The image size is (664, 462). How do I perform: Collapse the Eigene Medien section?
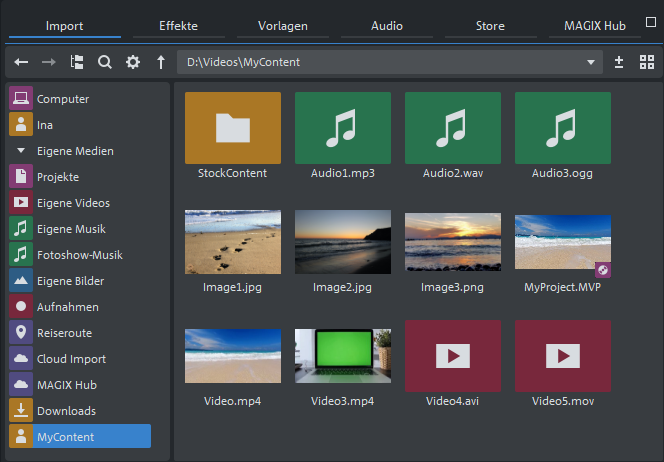coord(21,151)
